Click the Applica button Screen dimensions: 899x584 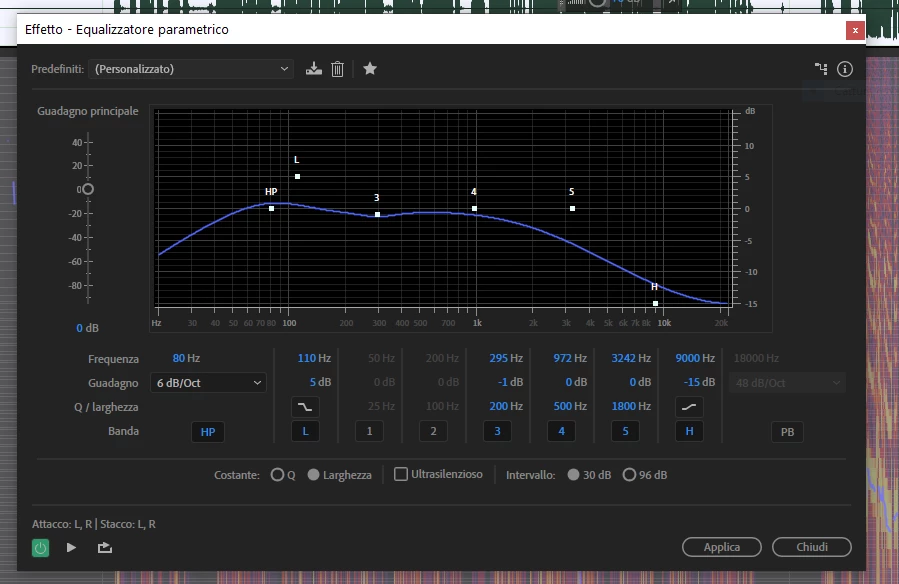click(x=722, y=547)
